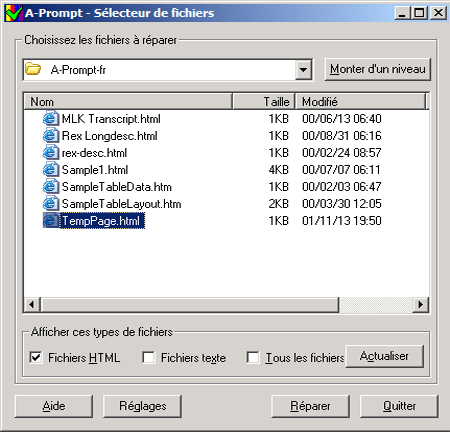Image resolution: width=450 pixels, height=432 pixels.
Task: Click the SampleTableData.htm file icon
Action: (x=51, y=187)
